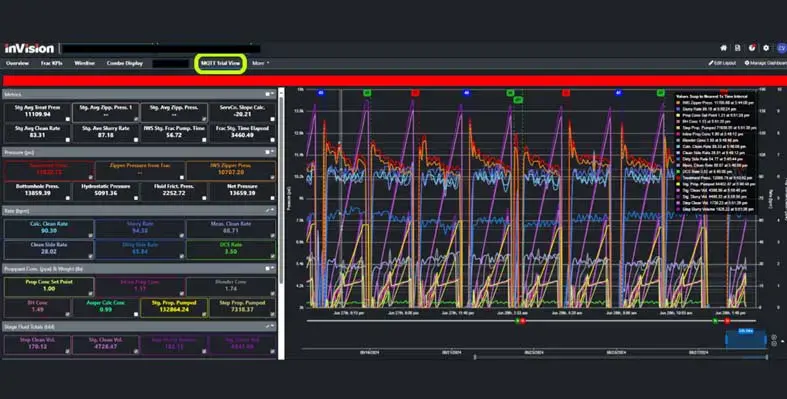The height and width of the screenshot is (399, 787).
Task: Switch to the MQTT Trial View tab
Action: coord(220,63)
